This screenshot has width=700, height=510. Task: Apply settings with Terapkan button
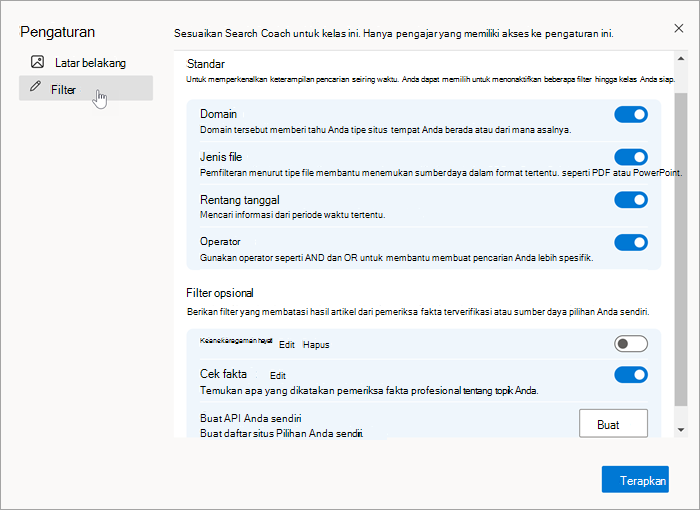pos(635,480)
